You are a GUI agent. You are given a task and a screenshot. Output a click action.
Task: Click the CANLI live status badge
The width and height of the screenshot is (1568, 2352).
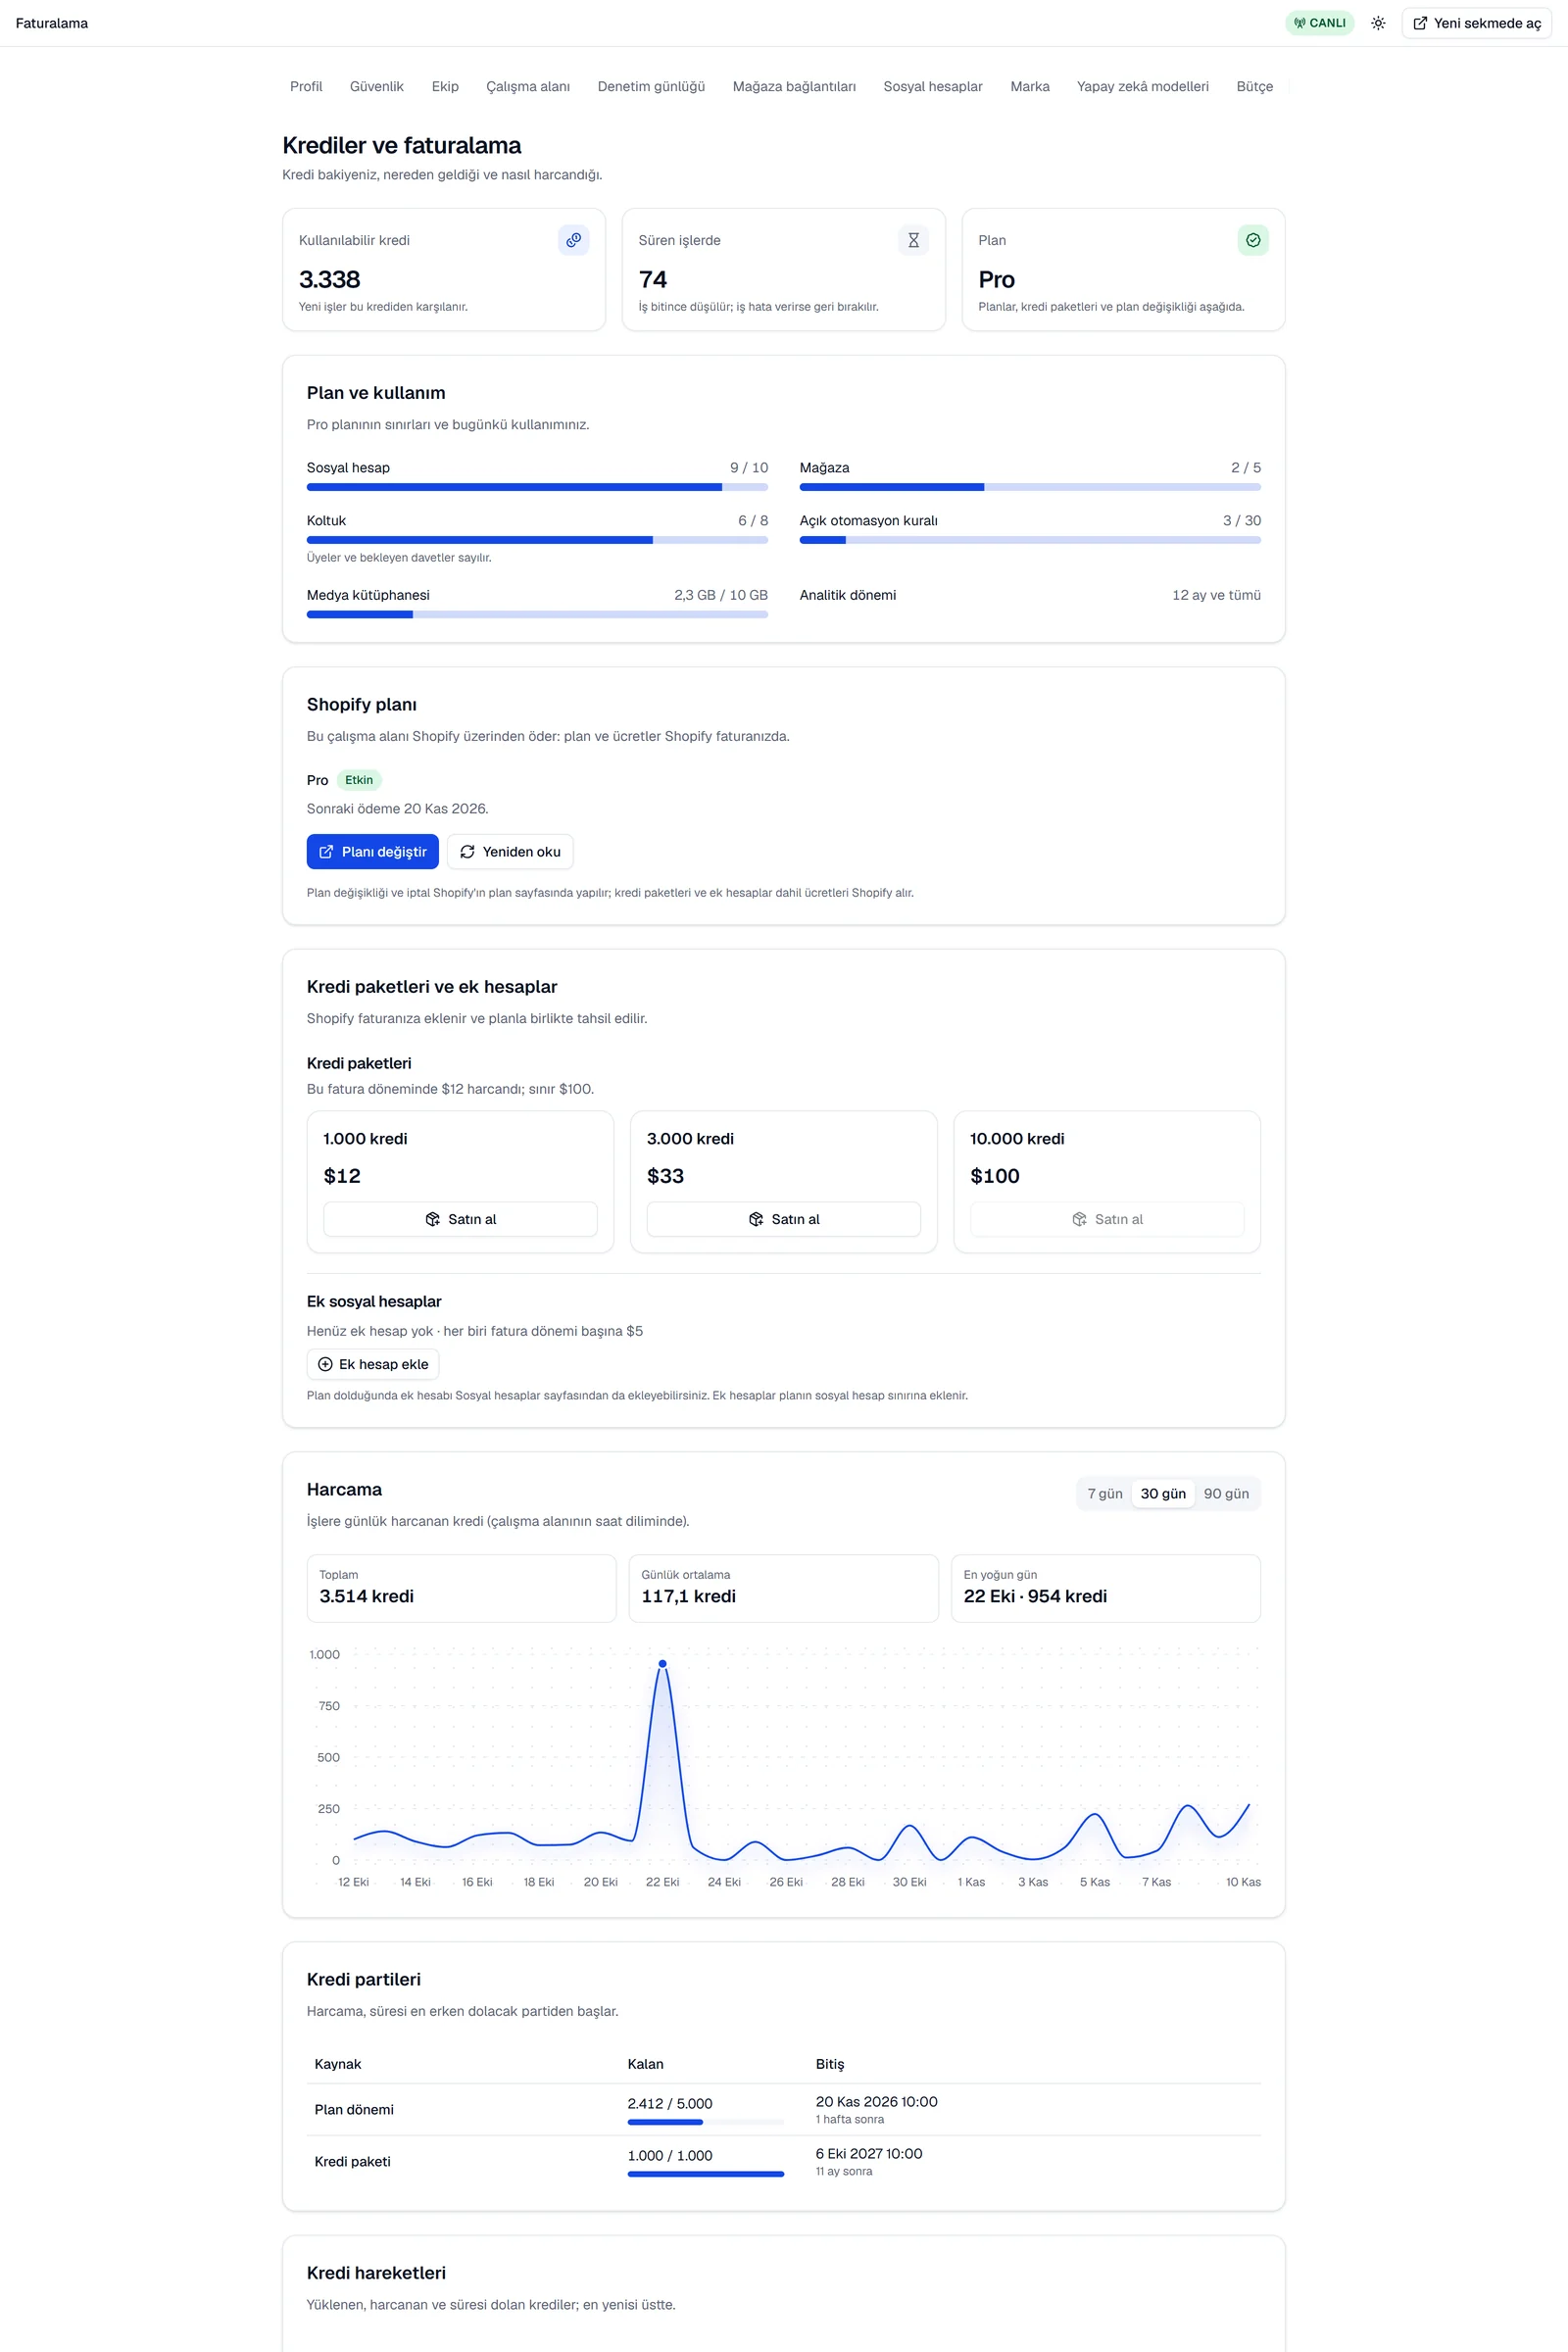click(1319, 23)
